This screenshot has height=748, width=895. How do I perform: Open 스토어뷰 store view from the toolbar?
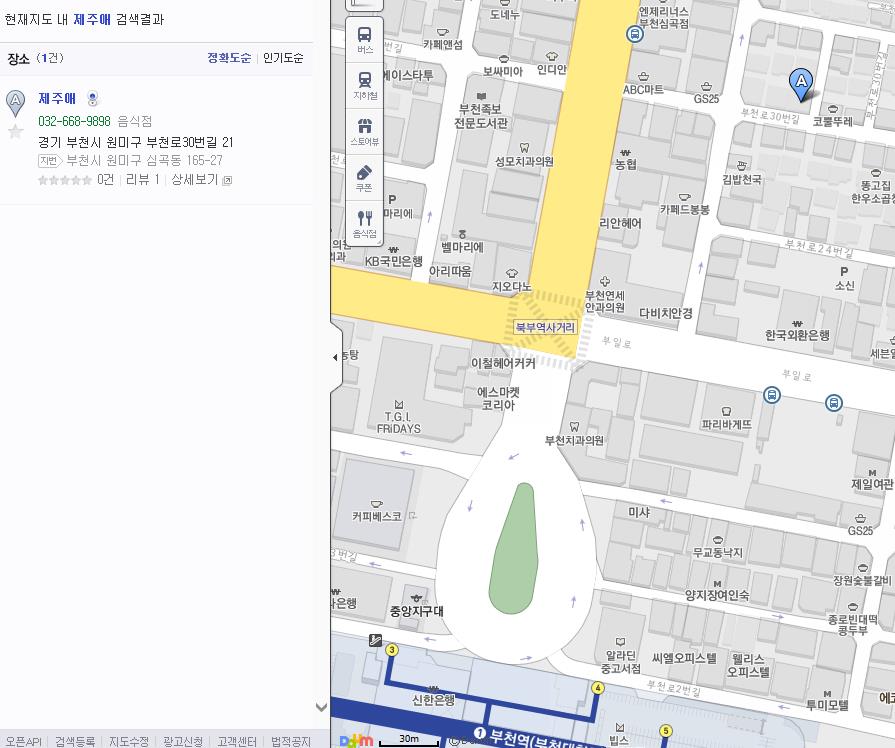click(364, 131)
